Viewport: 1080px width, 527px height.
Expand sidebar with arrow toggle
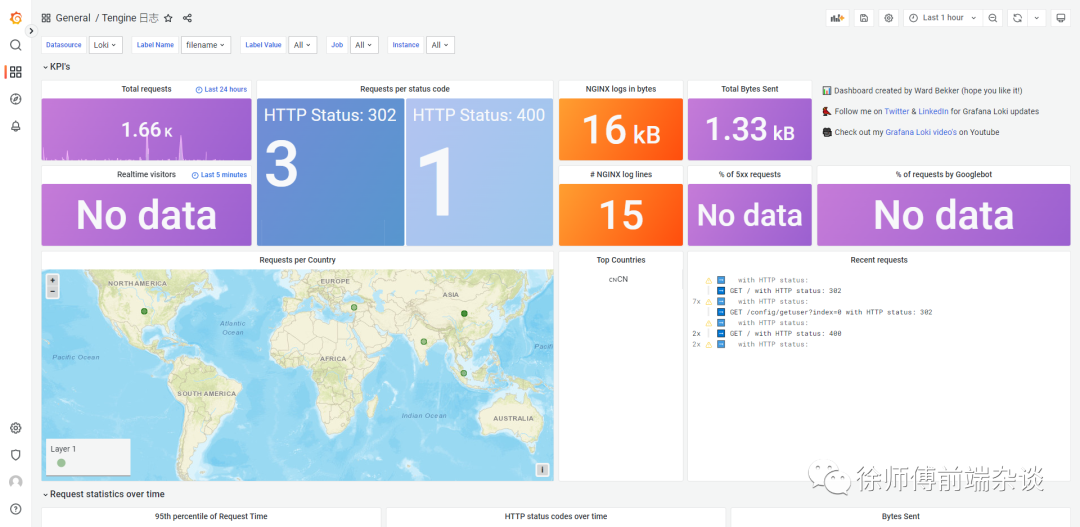point(31,31)
